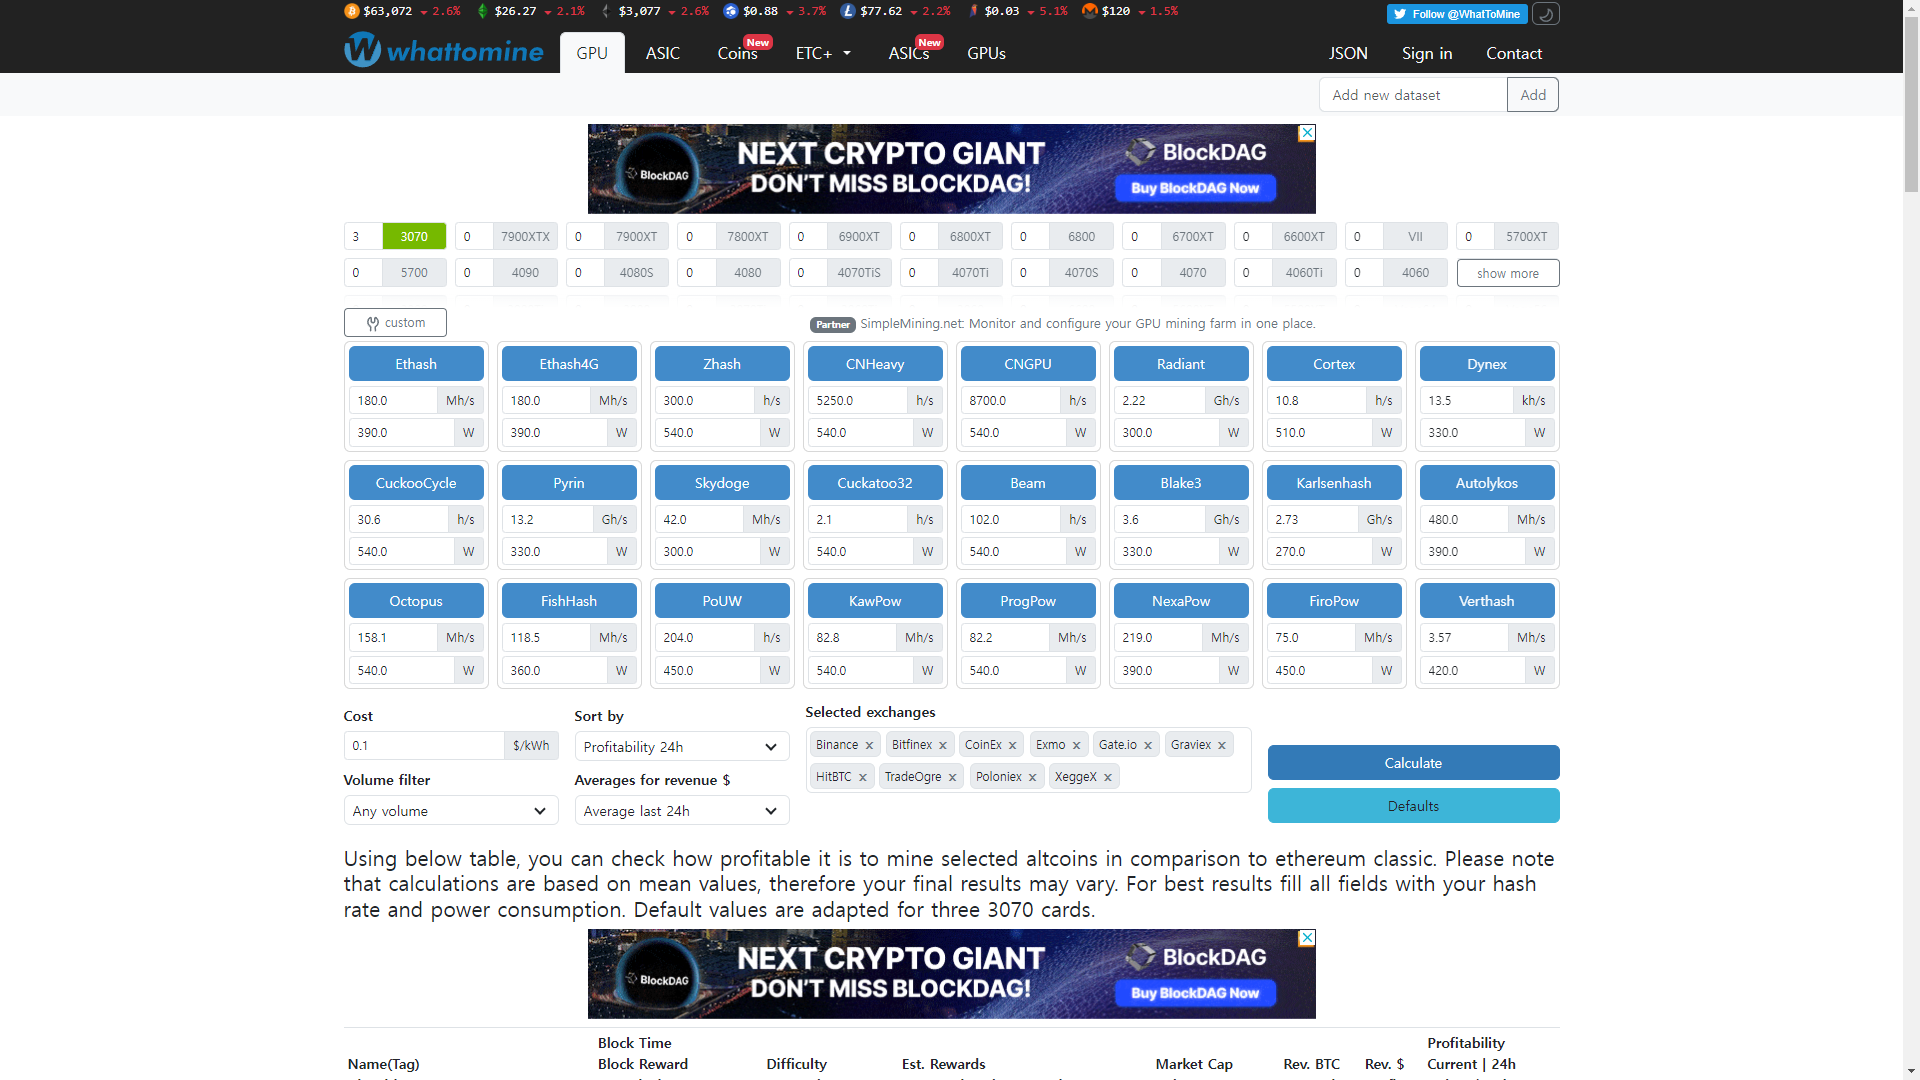Toggle the 3070 GPU button
Viewport: 1920px width, 1080px height.
tap(414, 237)
